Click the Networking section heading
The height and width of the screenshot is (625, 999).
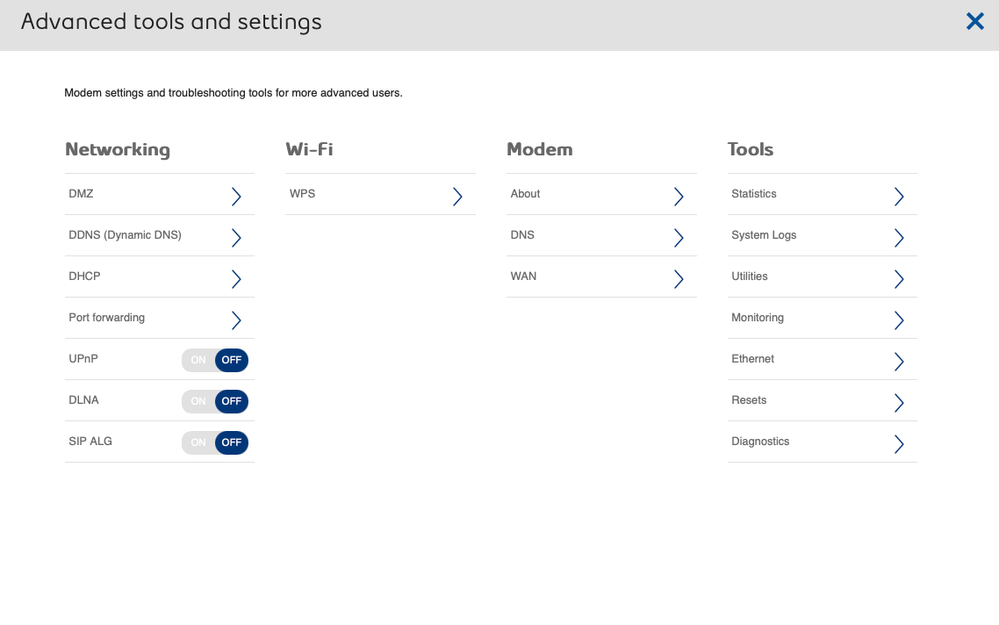[x=117, y=149]
